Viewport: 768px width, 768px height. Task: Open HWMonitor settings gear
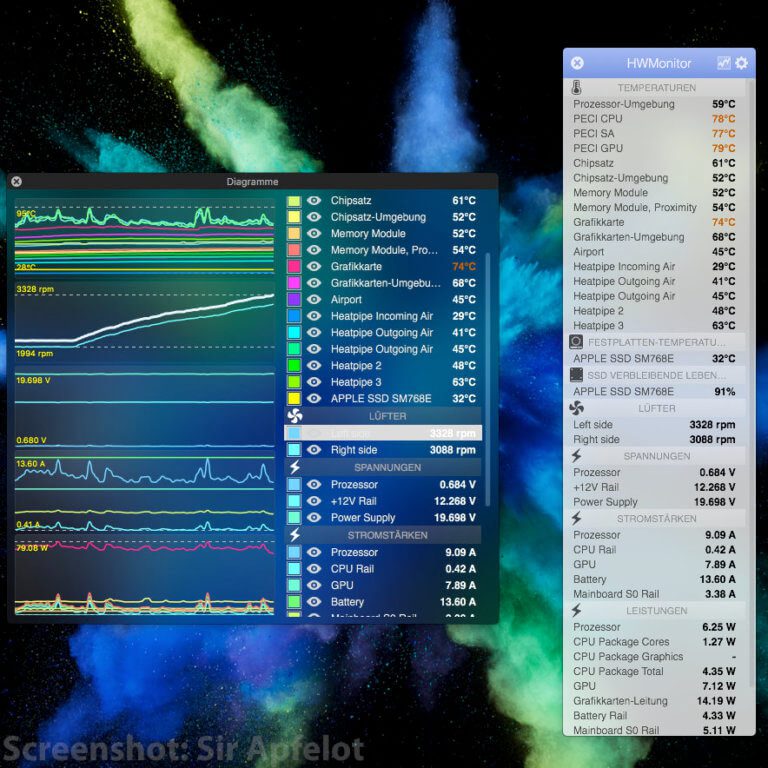pos(742,63)
